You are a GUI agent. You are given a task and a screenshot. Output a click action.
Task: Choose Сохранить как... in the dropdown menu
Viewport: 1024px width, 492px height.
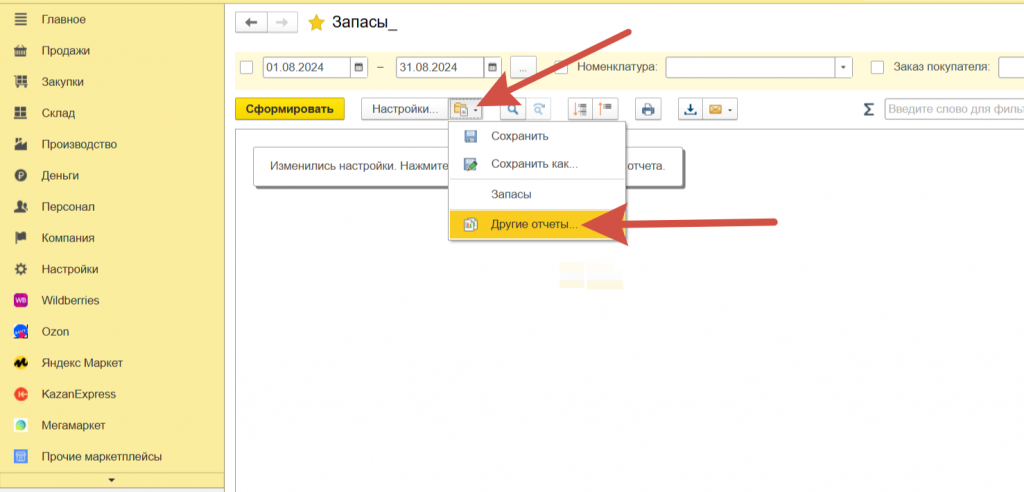(534, 164)
